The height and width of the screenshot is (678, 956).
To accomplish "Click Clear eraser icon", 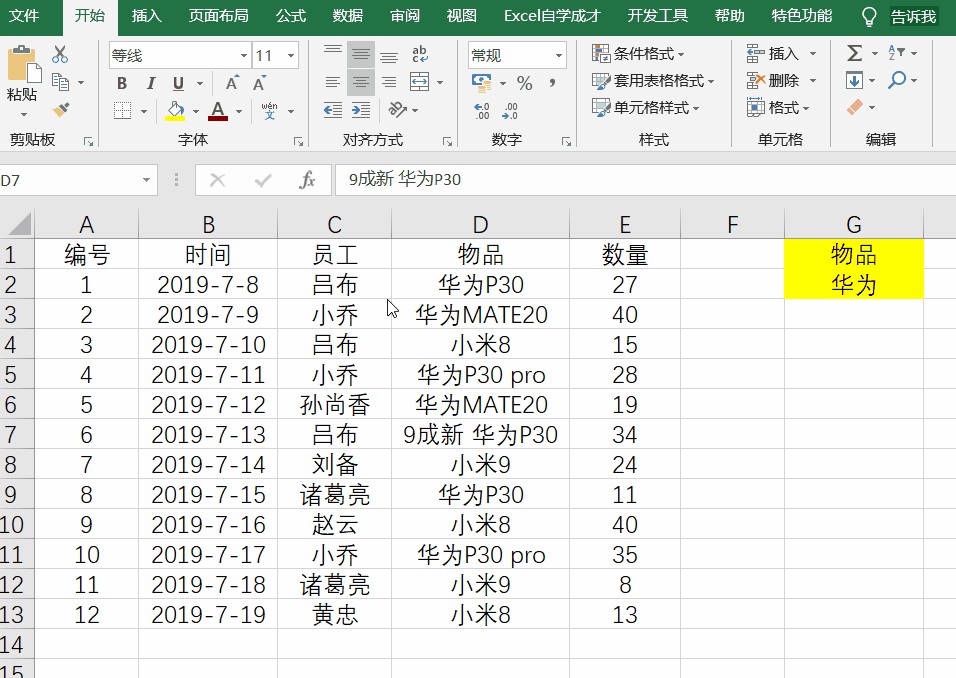I will (x=855, y=107).
